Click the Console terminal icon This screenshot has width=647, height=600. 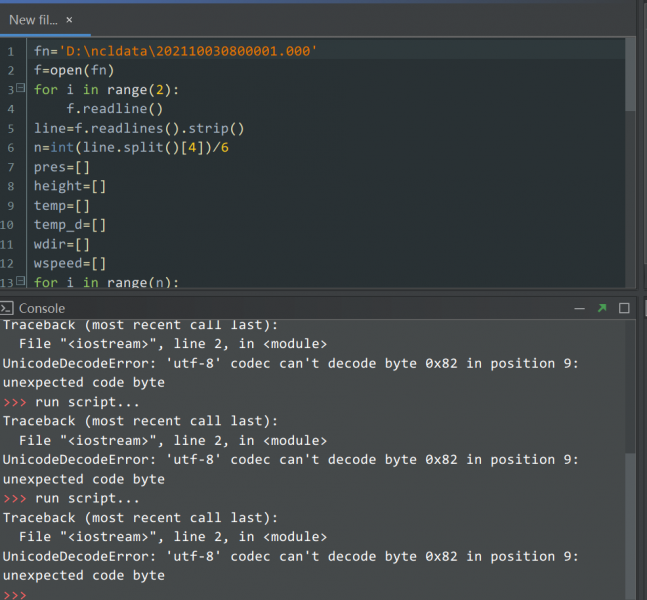click(7, 308)
